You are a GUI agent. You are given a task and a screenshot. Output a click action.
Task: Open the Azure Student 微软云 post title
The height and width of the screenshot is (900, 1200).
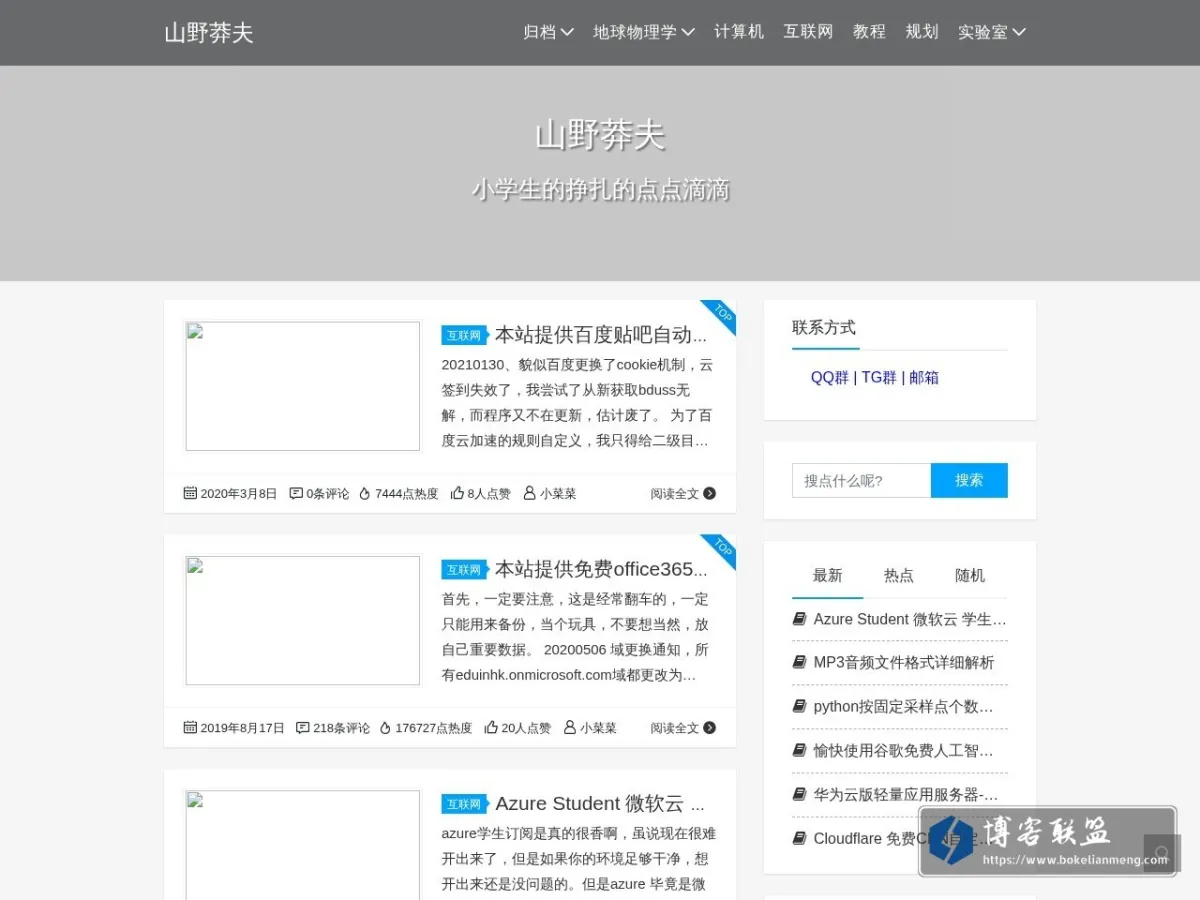600,803
